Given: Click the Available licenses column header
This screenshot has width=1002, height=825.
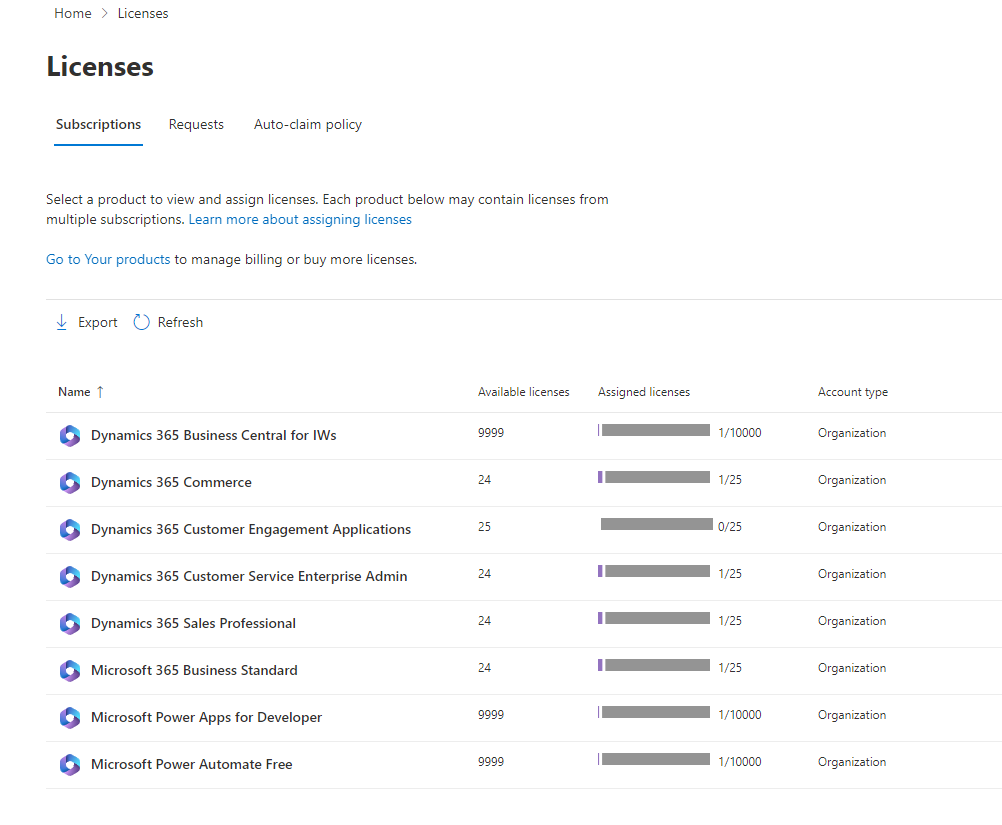Looking at the screenshot, I should click(x=523, y=392).
